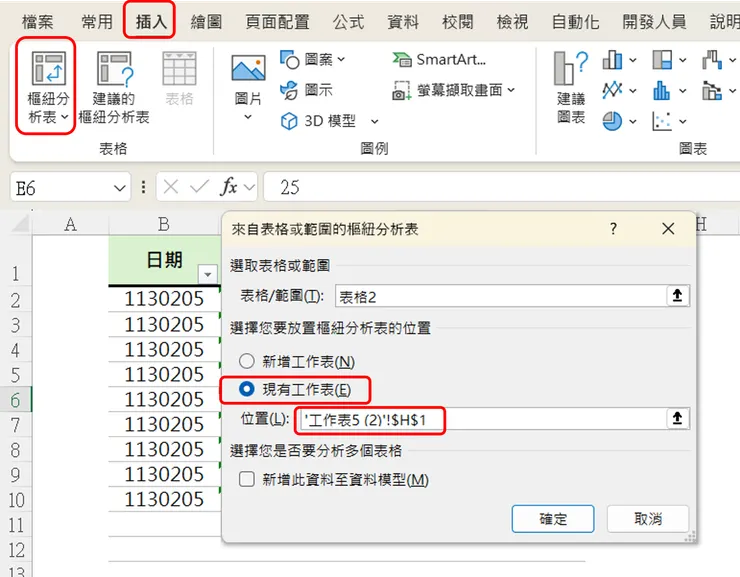
Task: Expand the 螢幕擷取畫面 dropdown arrow
Action: tap(511, 89)
